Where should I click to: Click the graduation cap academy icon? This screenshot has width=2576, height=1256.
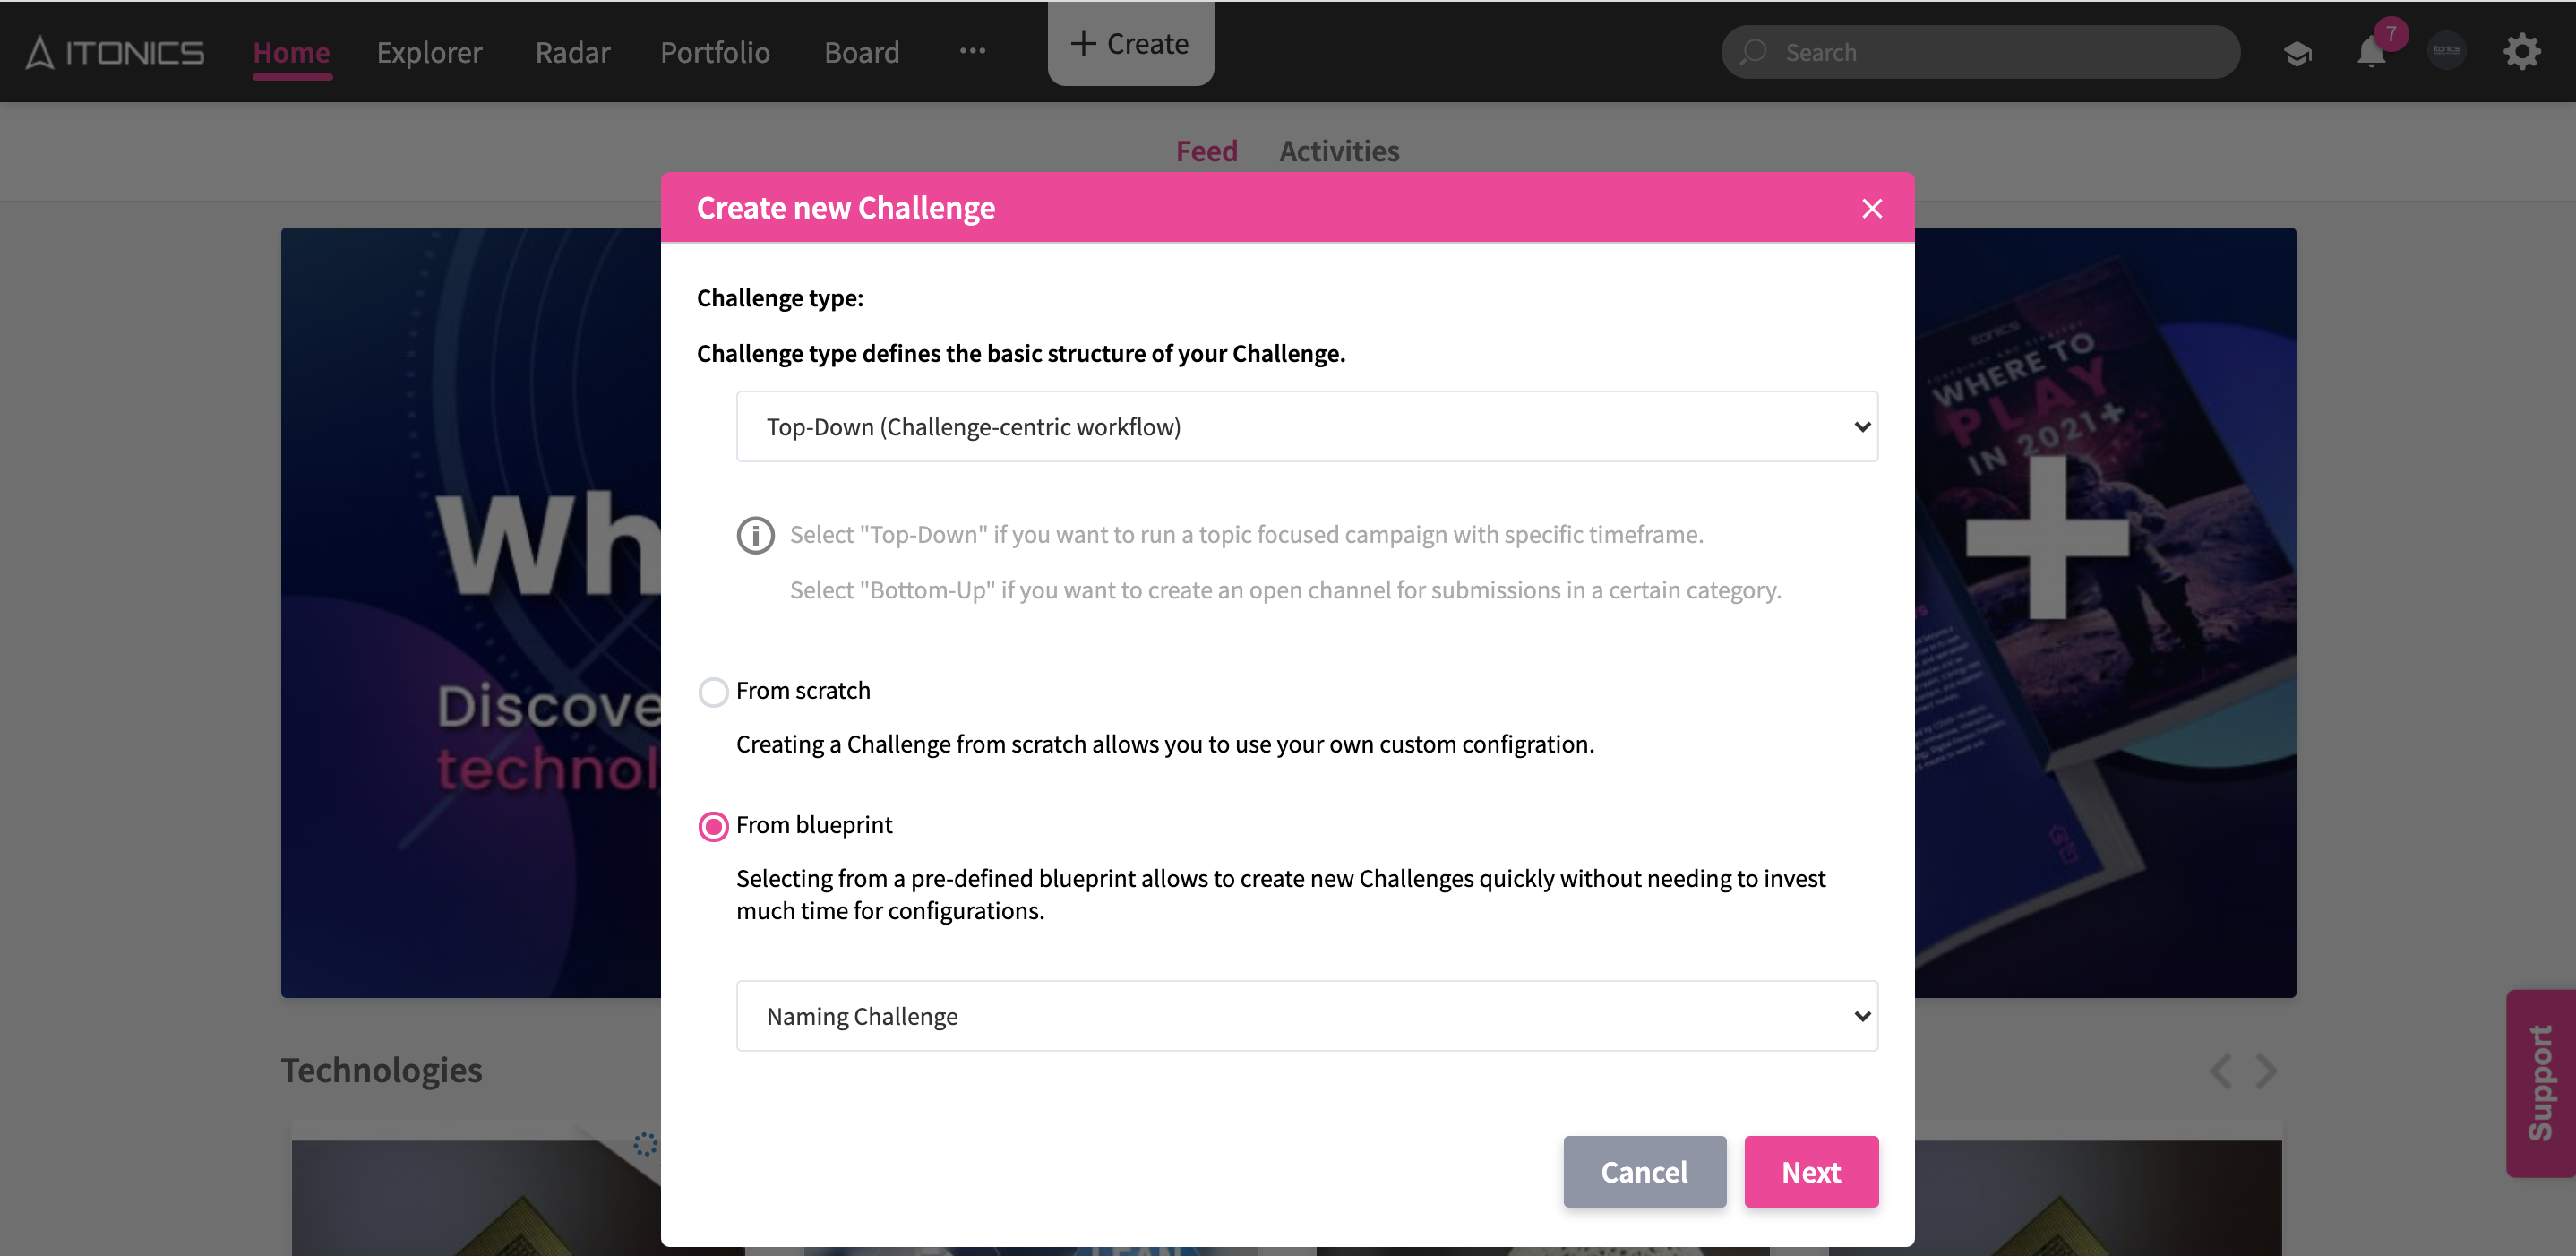tap(2297, 53)
